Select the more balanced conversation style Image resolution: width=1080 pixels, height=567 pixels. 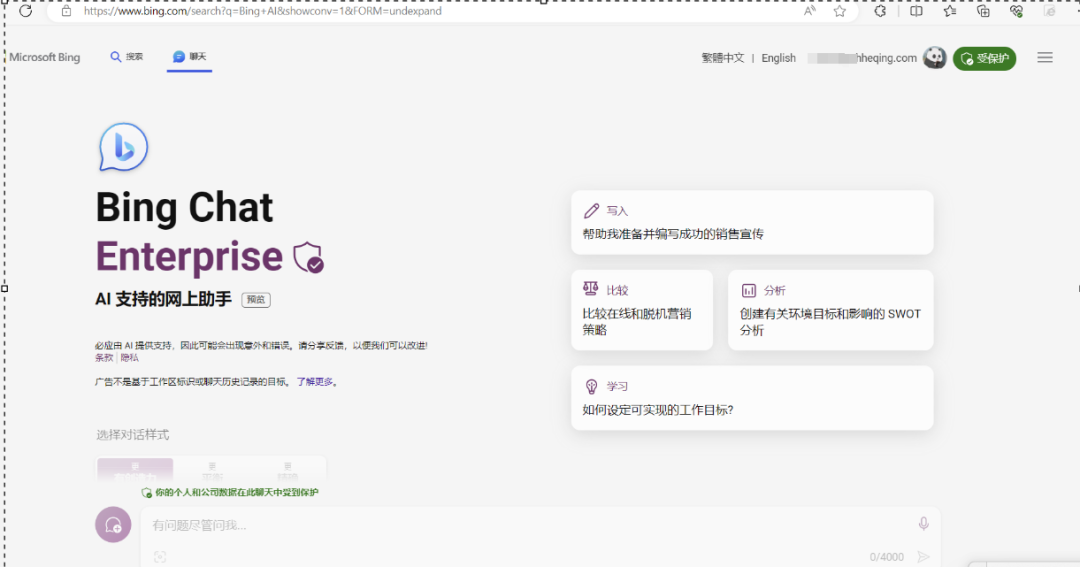[212, 470]
